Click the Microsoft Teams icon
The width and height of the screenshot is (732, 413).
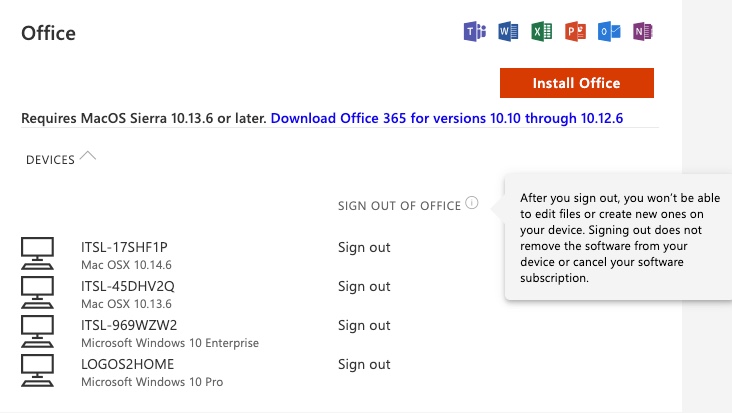(475, 32)
